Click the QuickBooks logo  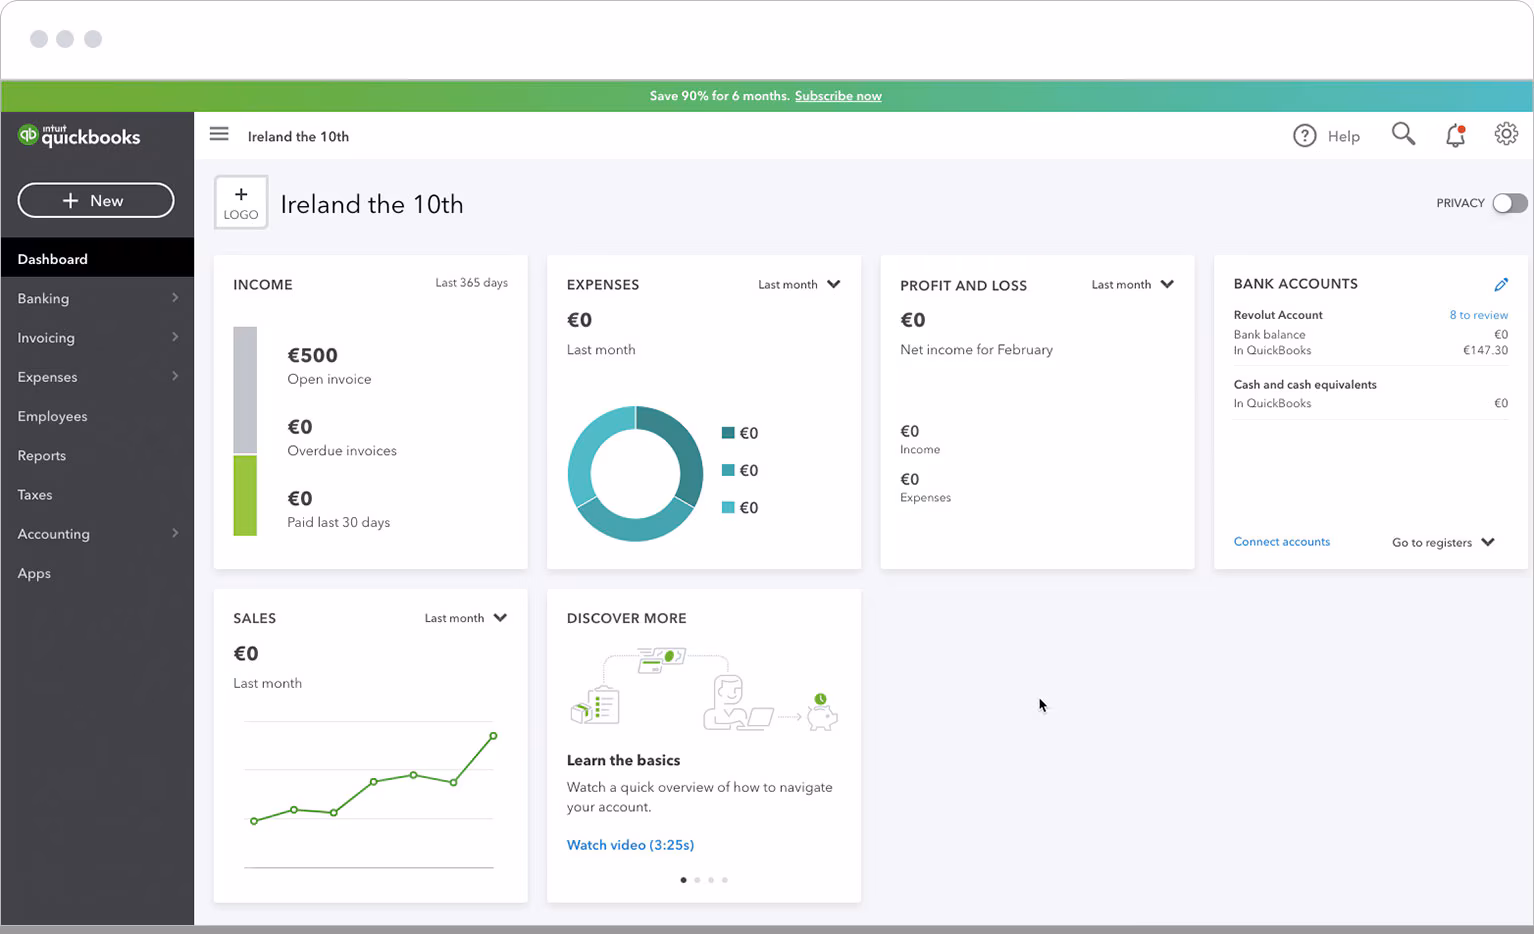pyautogui.click(x=79, y=136)
